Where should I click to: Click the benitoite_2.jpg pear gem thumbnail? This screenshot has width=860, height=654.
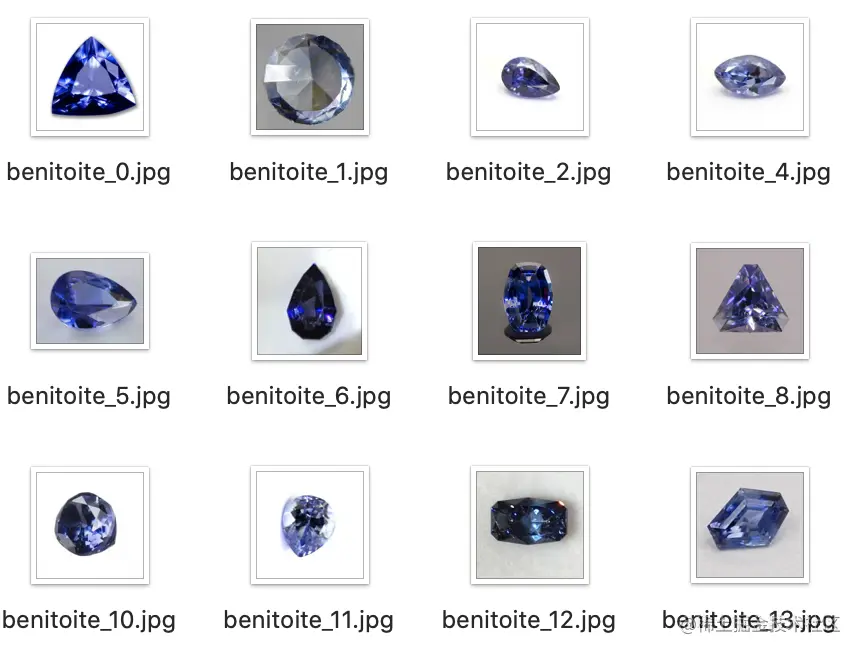tap(530, 77)
